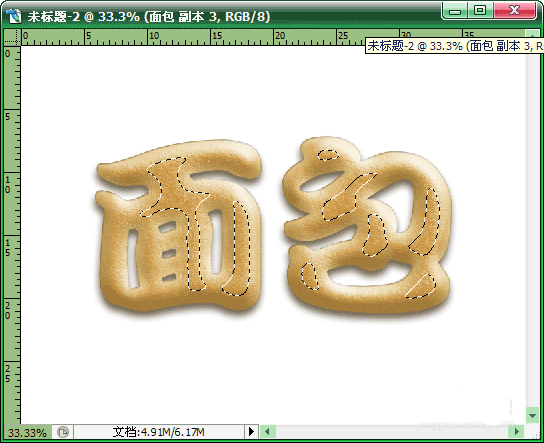Click the vertical ruler at mark 5

coord(8,117)
